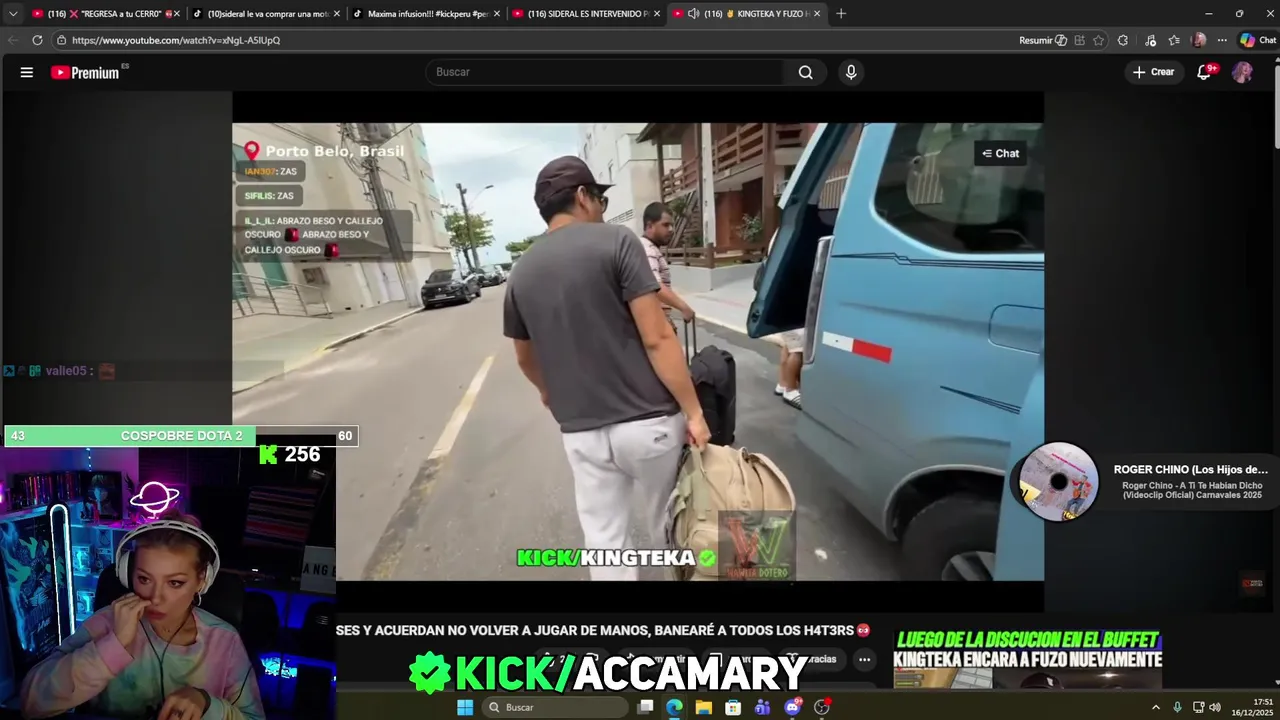Close the Maxima infusion tab
The width and height of the screenshot is (1280, 720).
pos(497,14)
